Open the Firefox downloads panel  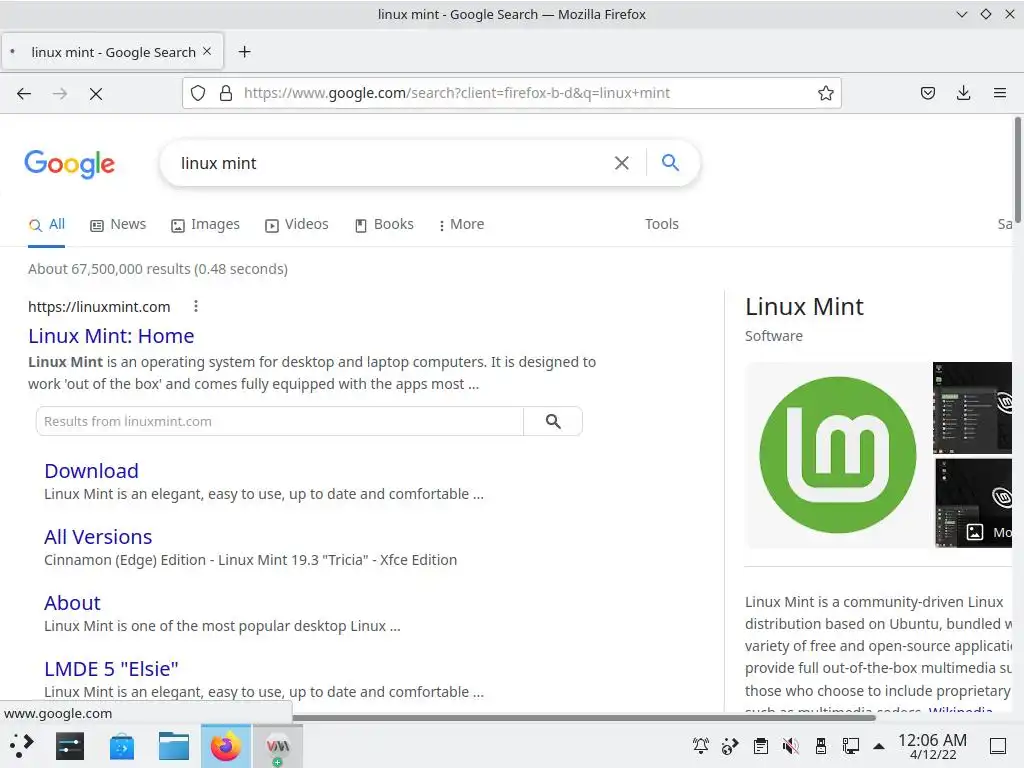963,93
